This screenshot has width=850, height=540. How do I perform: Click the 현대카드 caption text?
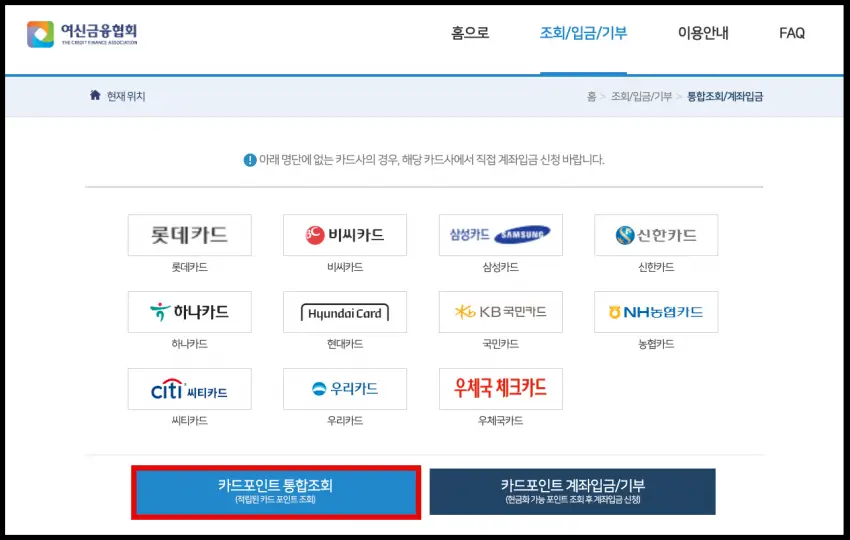(345, 344)
